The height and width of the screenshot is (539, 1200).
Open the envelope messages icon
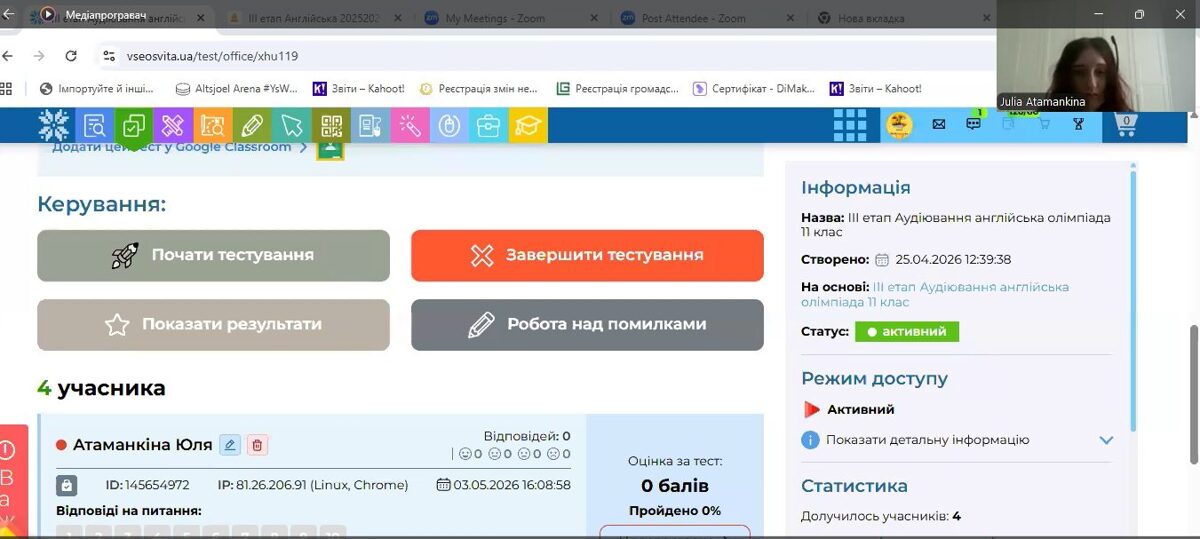(938, 124)
